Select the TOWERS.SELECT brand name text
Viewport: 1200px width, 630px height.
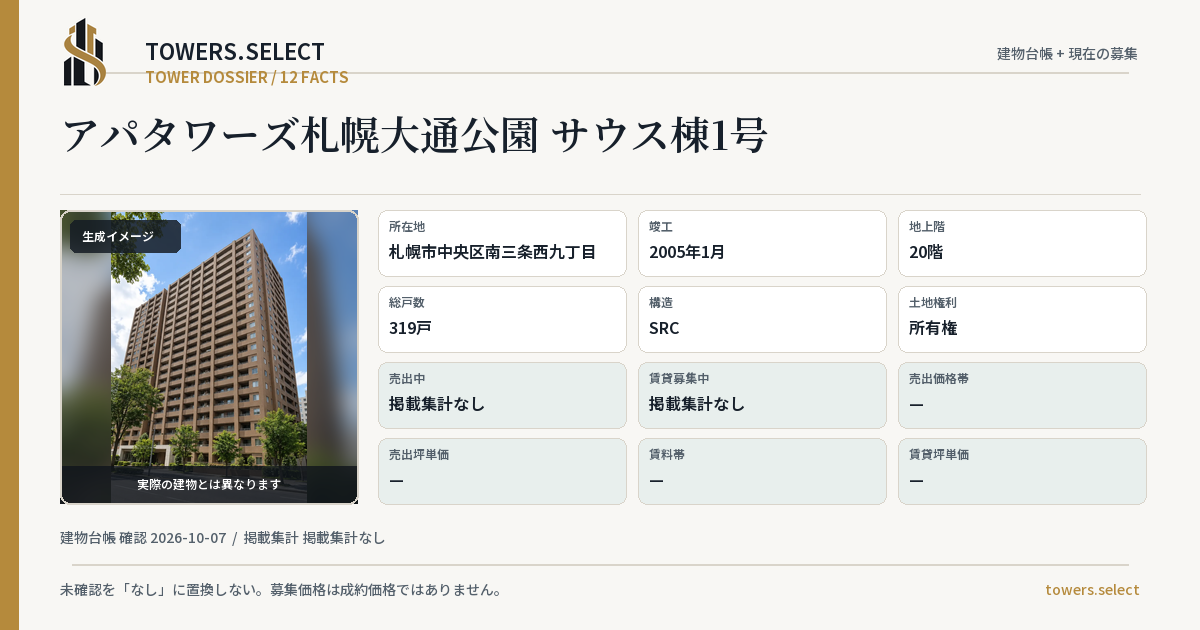tap(235, 52)
